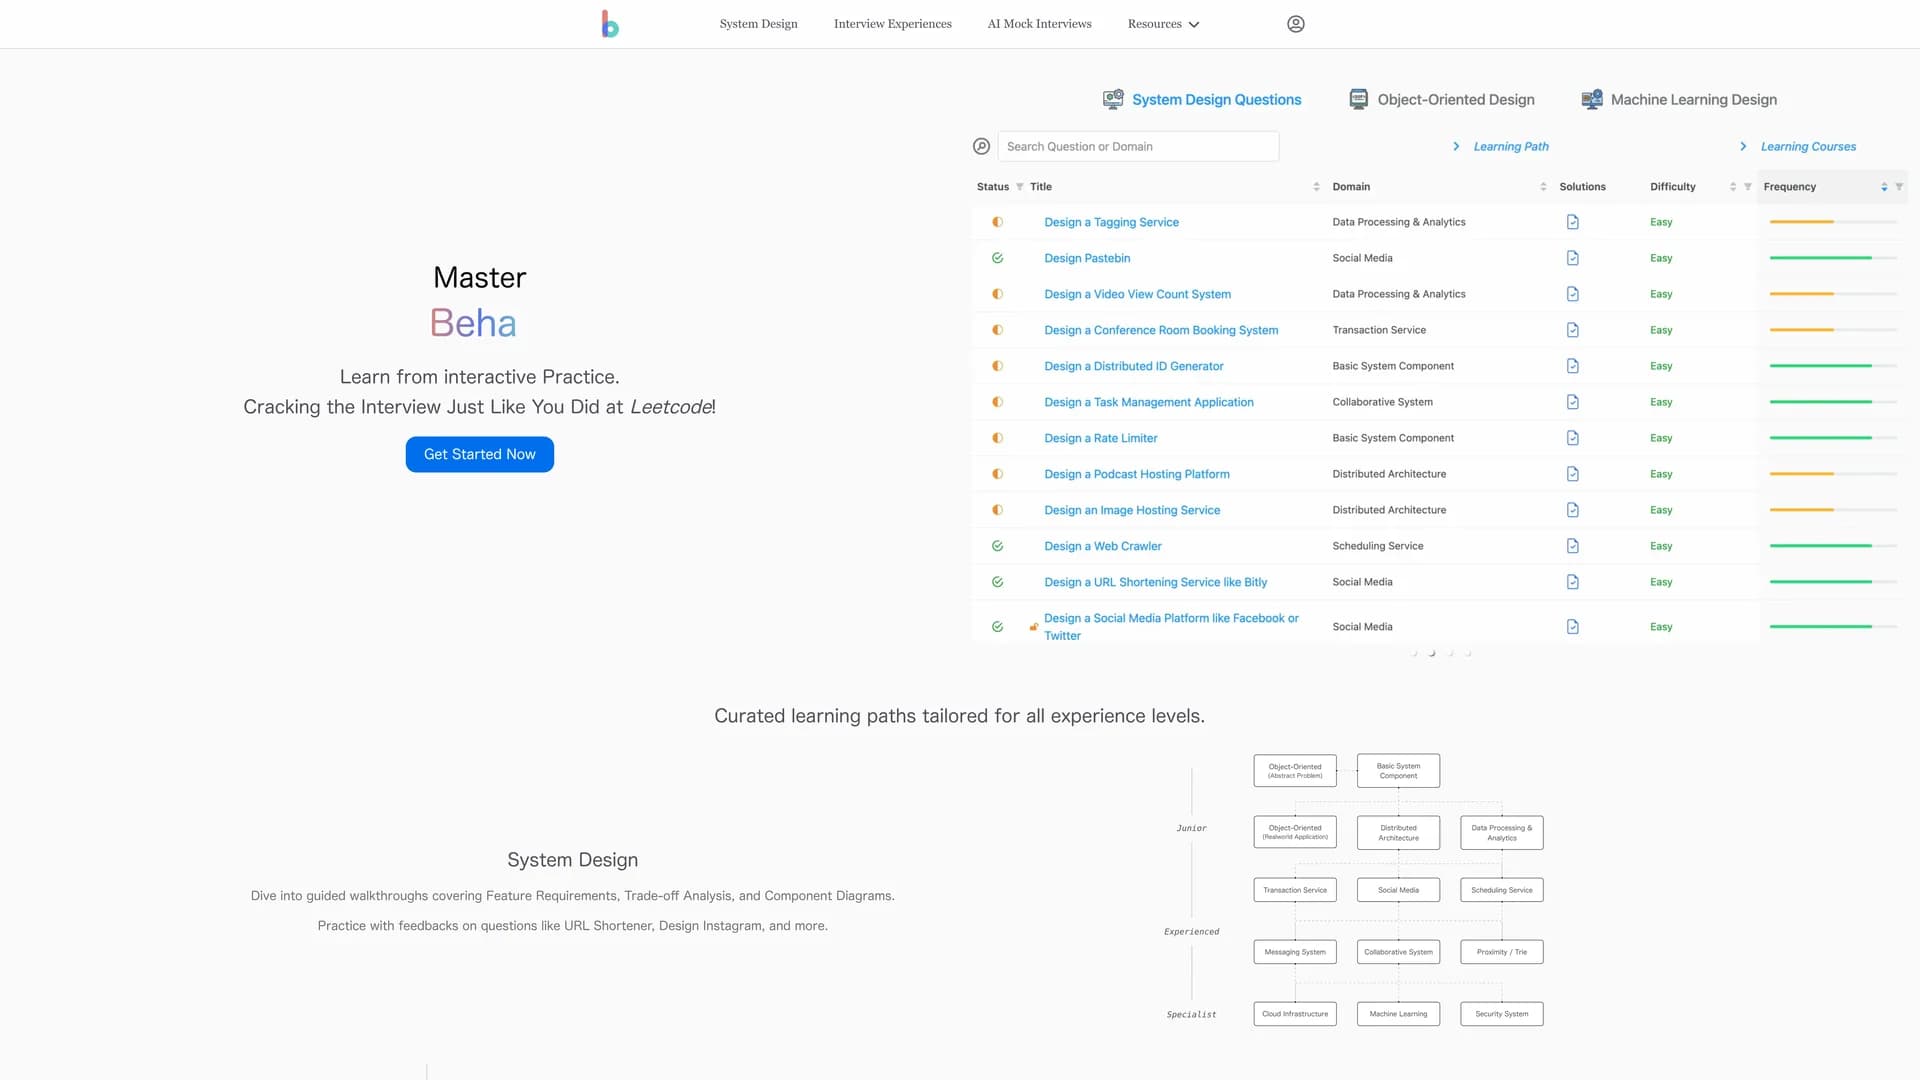Click the Messaging System diagram node
This screenshot has width=1920, height=1080.
point(1294,952)
